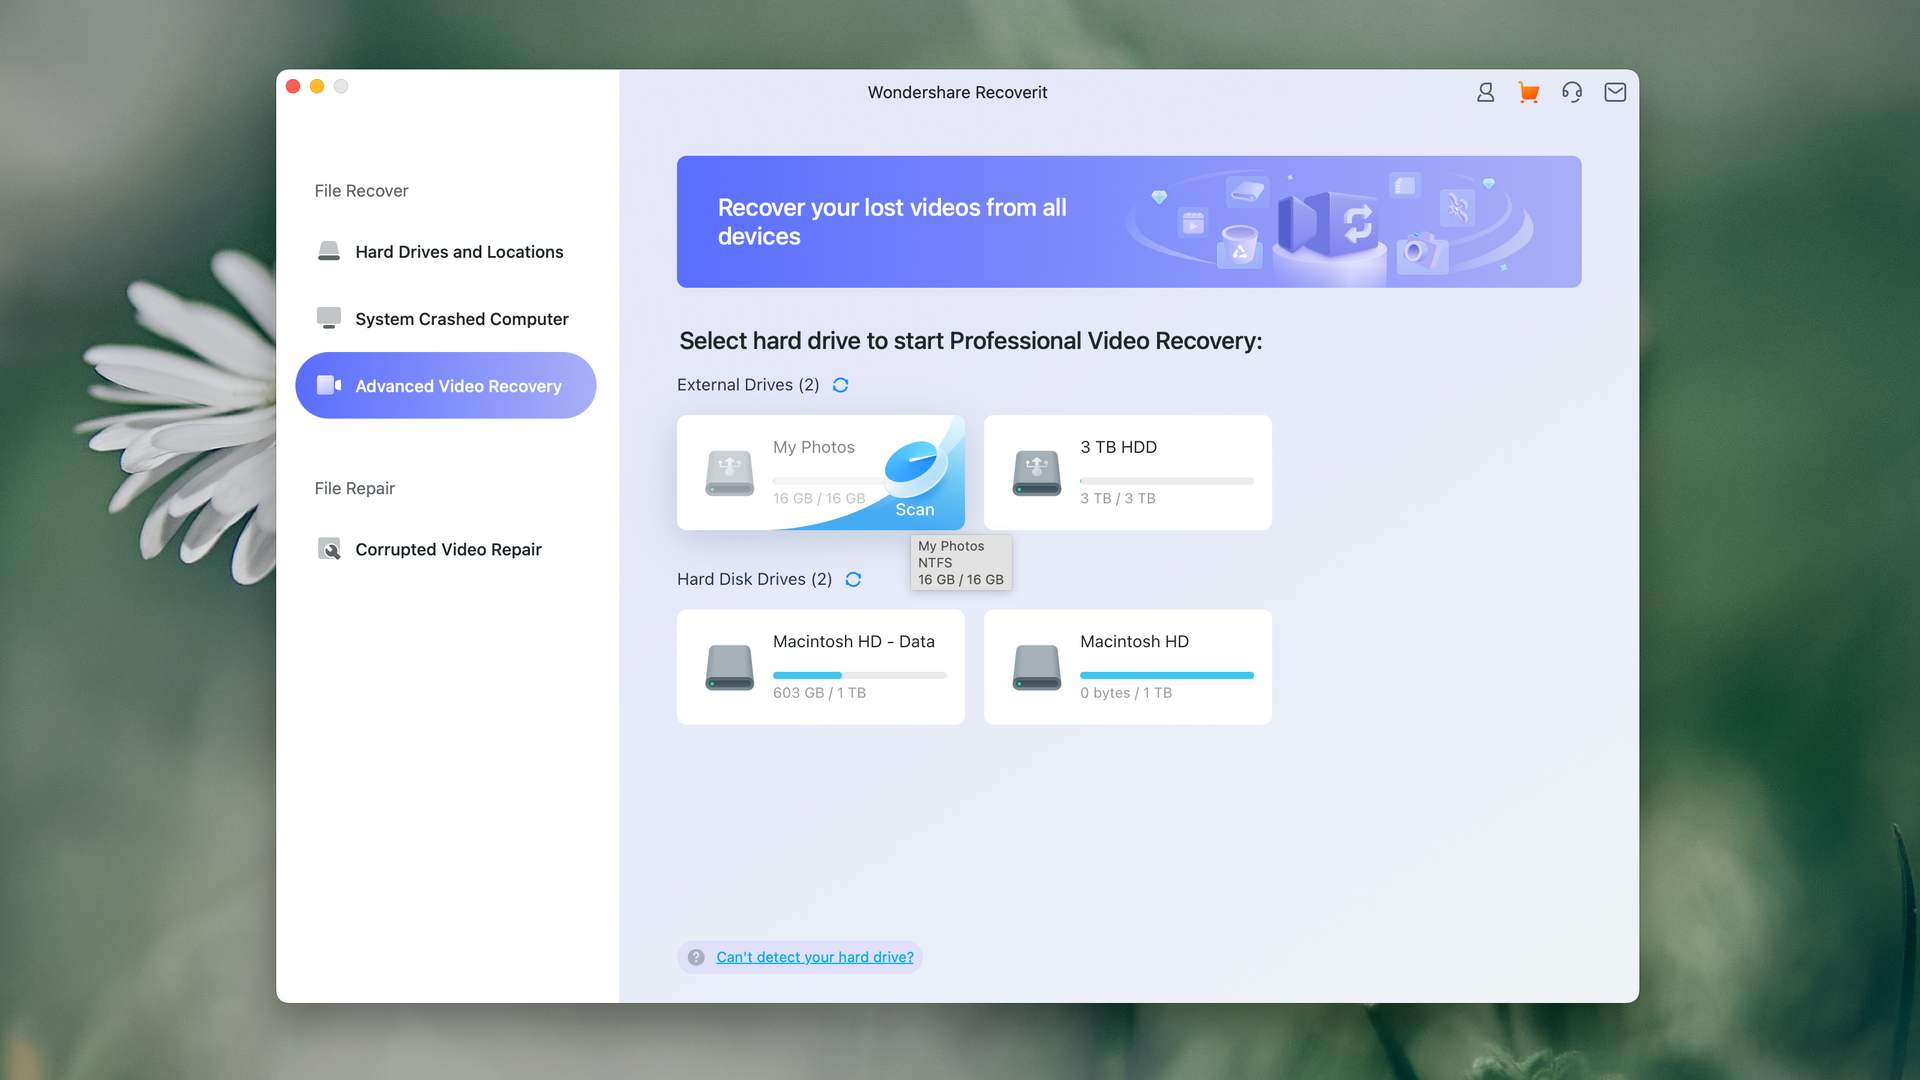Open Can't detect your hard drive link

pyautogui.click(x=815, y=957)
